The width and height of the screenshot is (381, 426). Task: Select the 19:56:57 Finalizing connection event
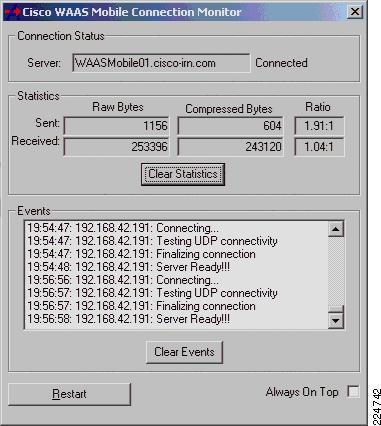click(176, 306)
